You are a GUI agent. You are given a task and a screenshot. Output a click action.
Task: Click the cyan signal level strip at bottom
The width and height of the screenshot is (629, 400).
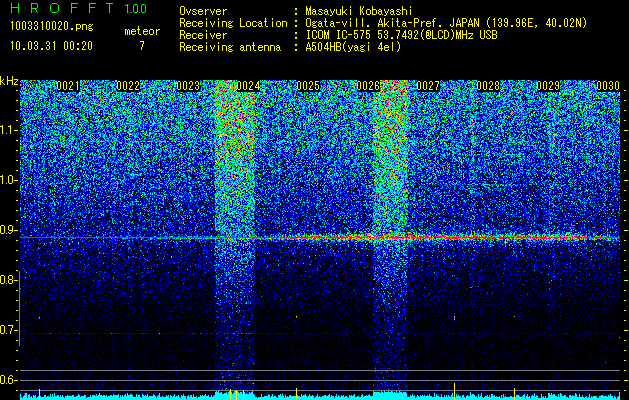point(320,396)
